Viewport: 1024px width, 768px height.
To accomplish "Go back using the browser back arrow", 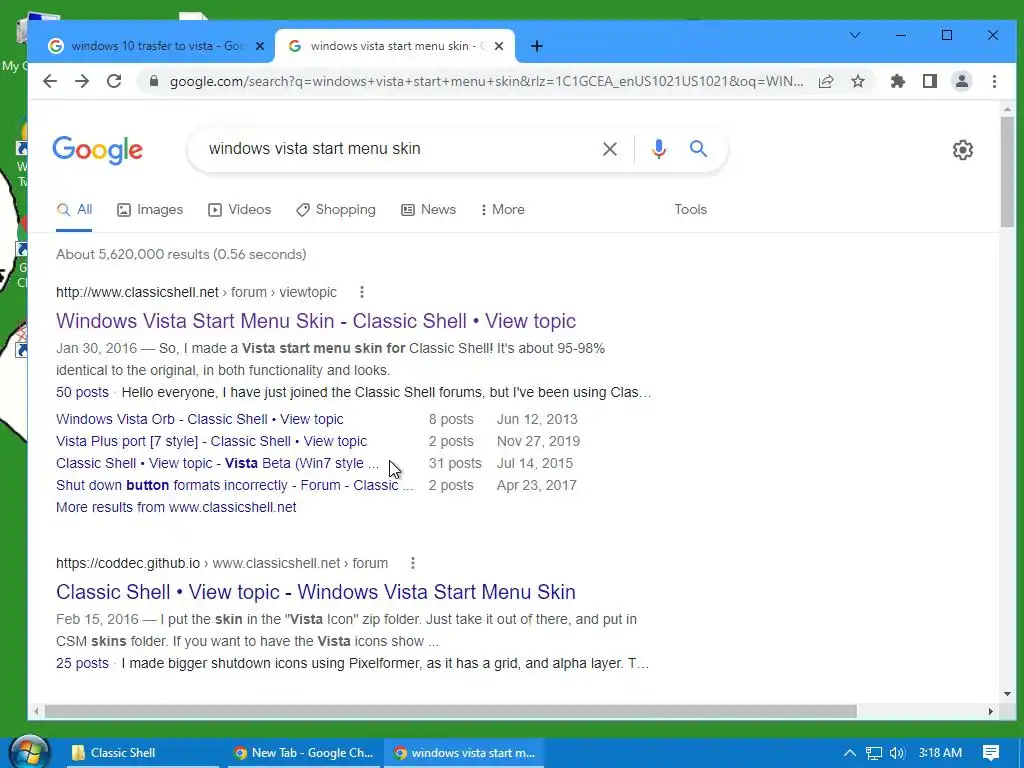I will pos(50,81).
